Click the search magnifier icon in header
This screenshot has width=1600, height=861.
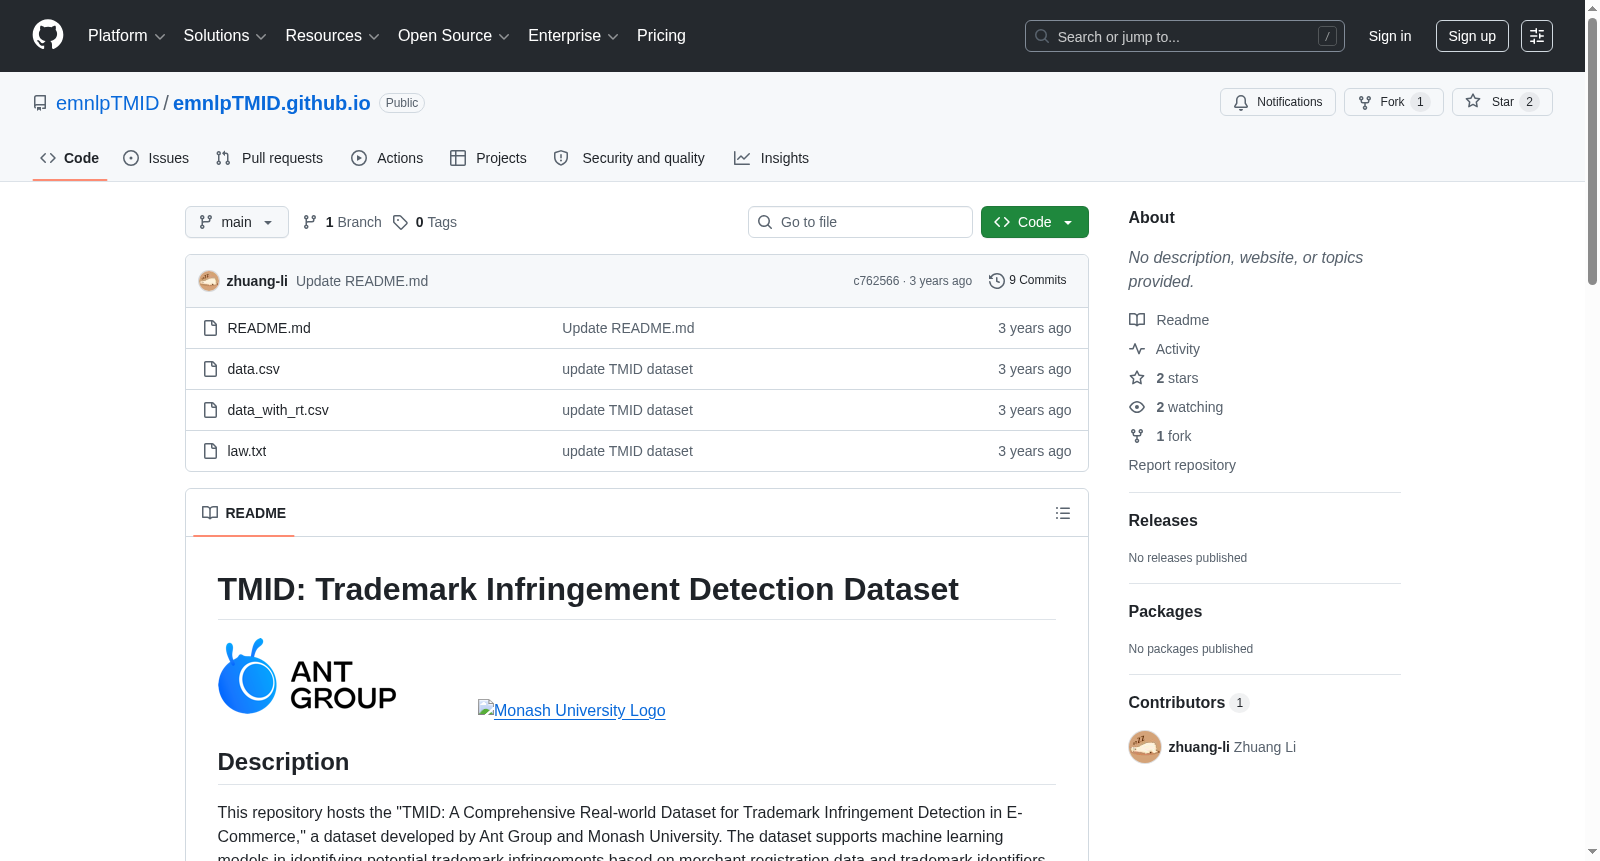1042,36
